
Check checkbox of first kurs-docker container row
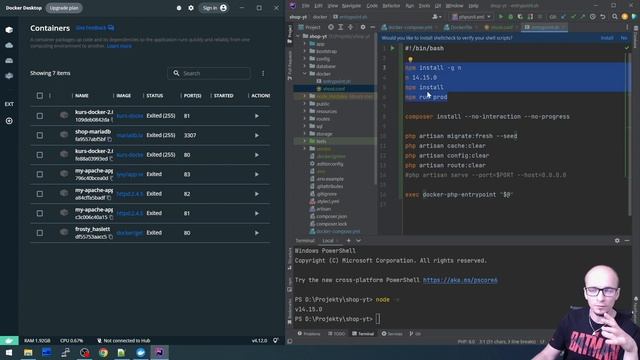(x=40, y=116)
